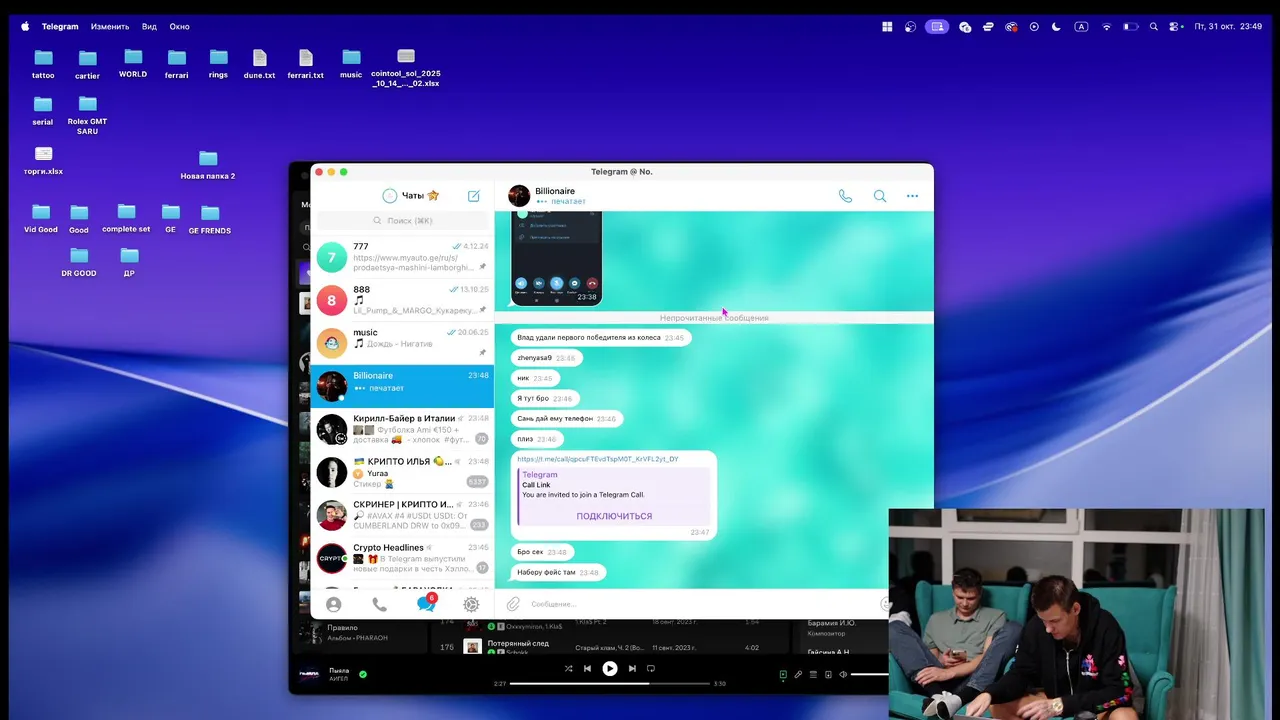
Task: Open the t.me/call link in message
Action: [598, 459]
